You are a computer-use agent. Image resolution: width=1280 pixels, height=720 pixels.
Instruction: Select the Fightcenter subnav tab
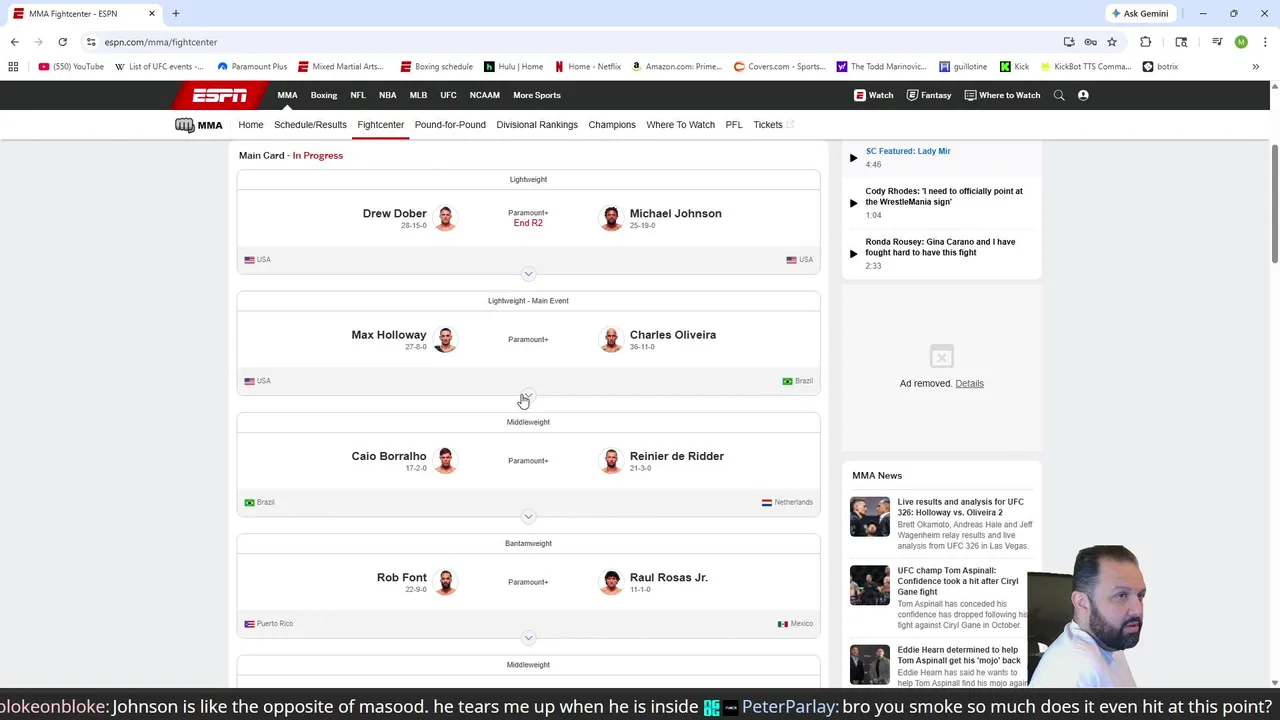[381, 125]
